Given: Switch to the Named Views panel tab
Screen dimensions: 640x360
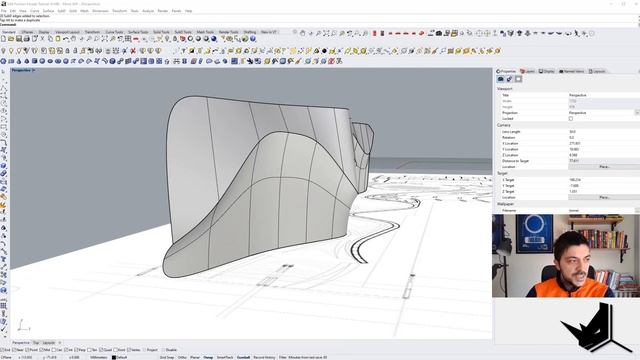Looking at the screenshot, I should (x=572, y=71).
